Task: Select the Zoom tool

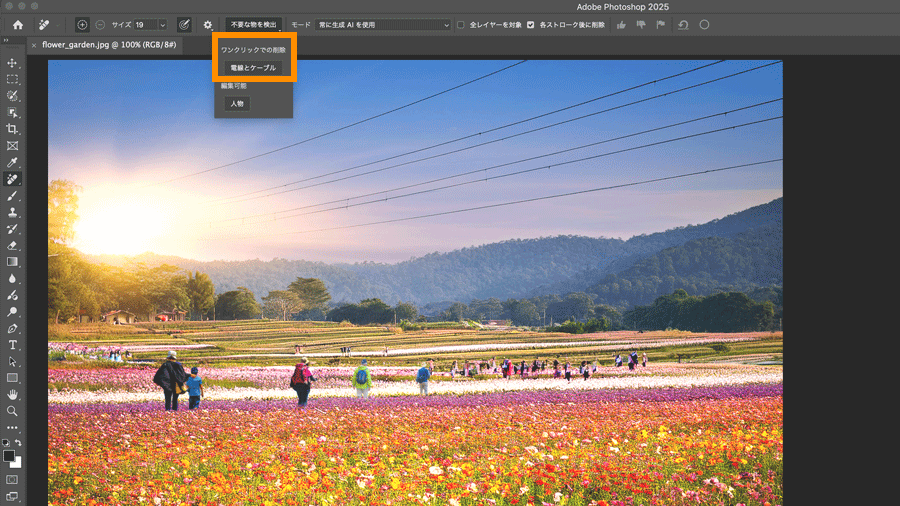Action: (12, 411)
